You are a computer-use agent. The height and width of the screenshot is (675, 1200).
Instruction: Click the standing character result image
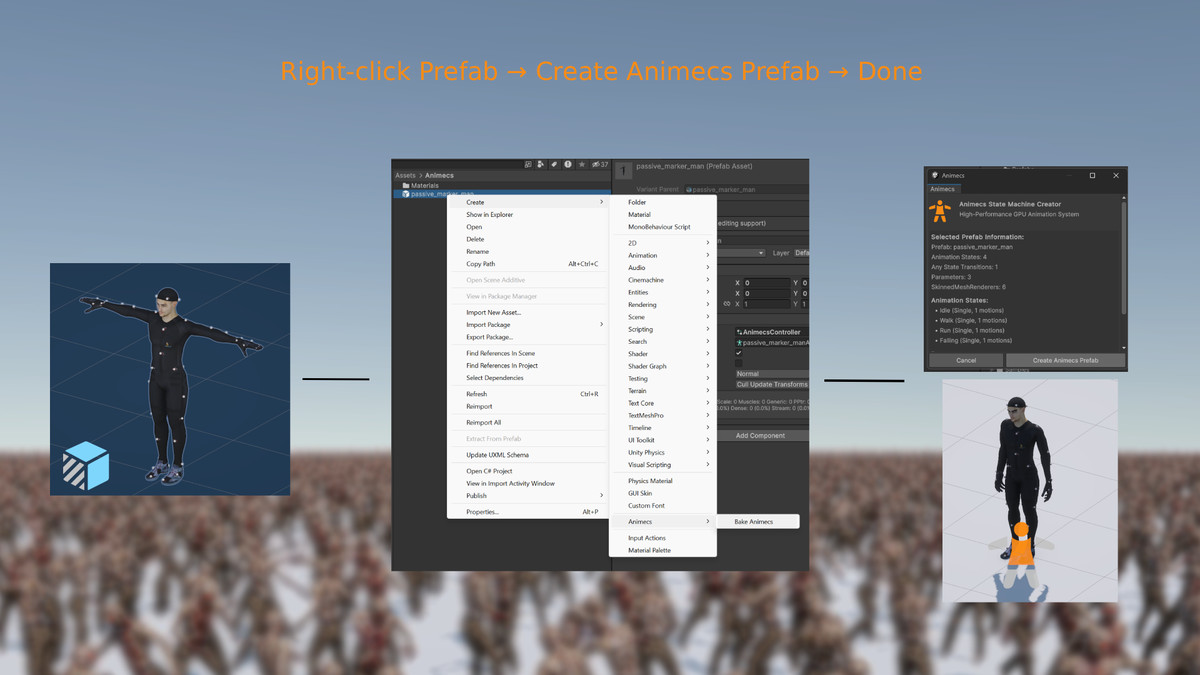click(1030, 491)
